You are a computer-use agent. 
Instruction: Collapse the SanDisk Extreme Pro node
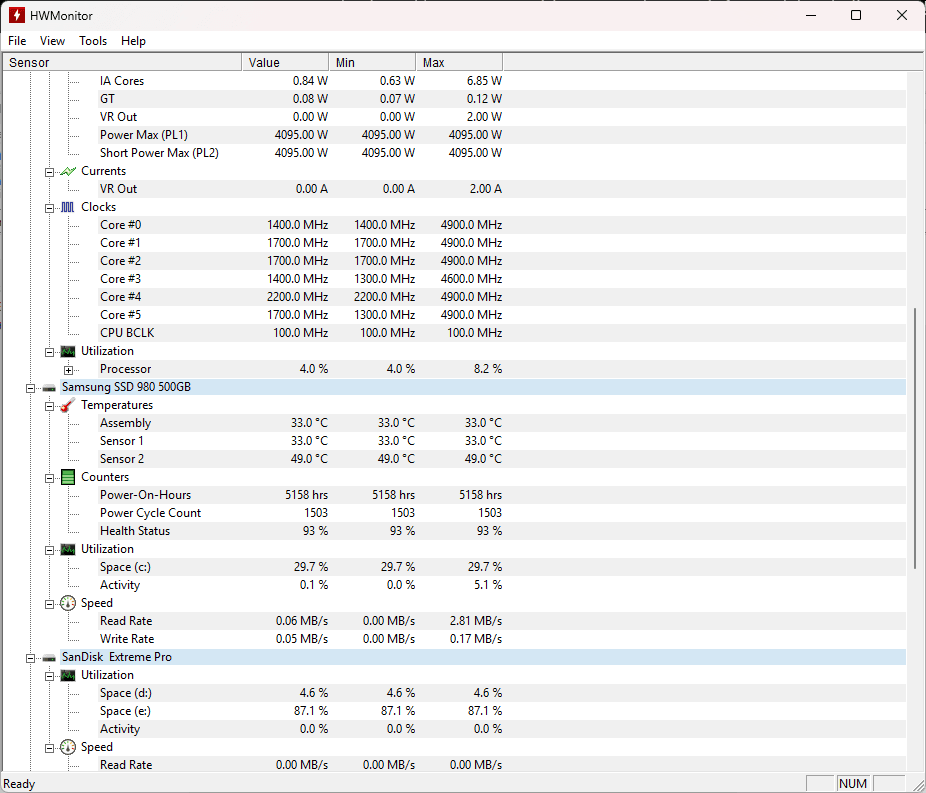30,658
